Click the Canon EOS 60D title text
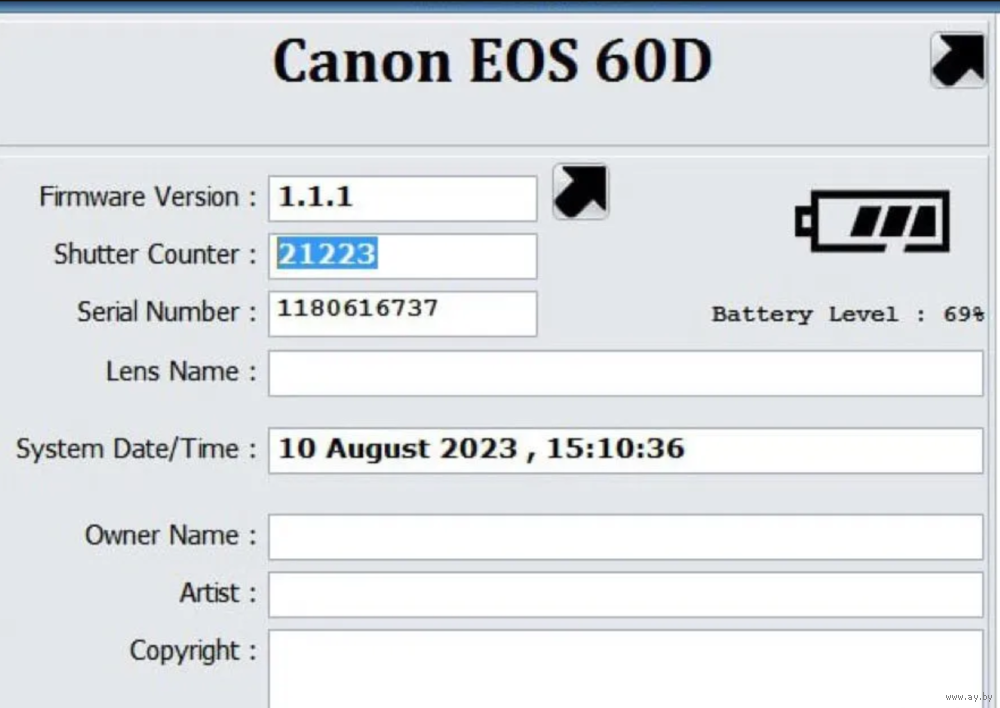Image resolution: width=1000 pixels, height=708 pixels. click(x=492, y=61)
